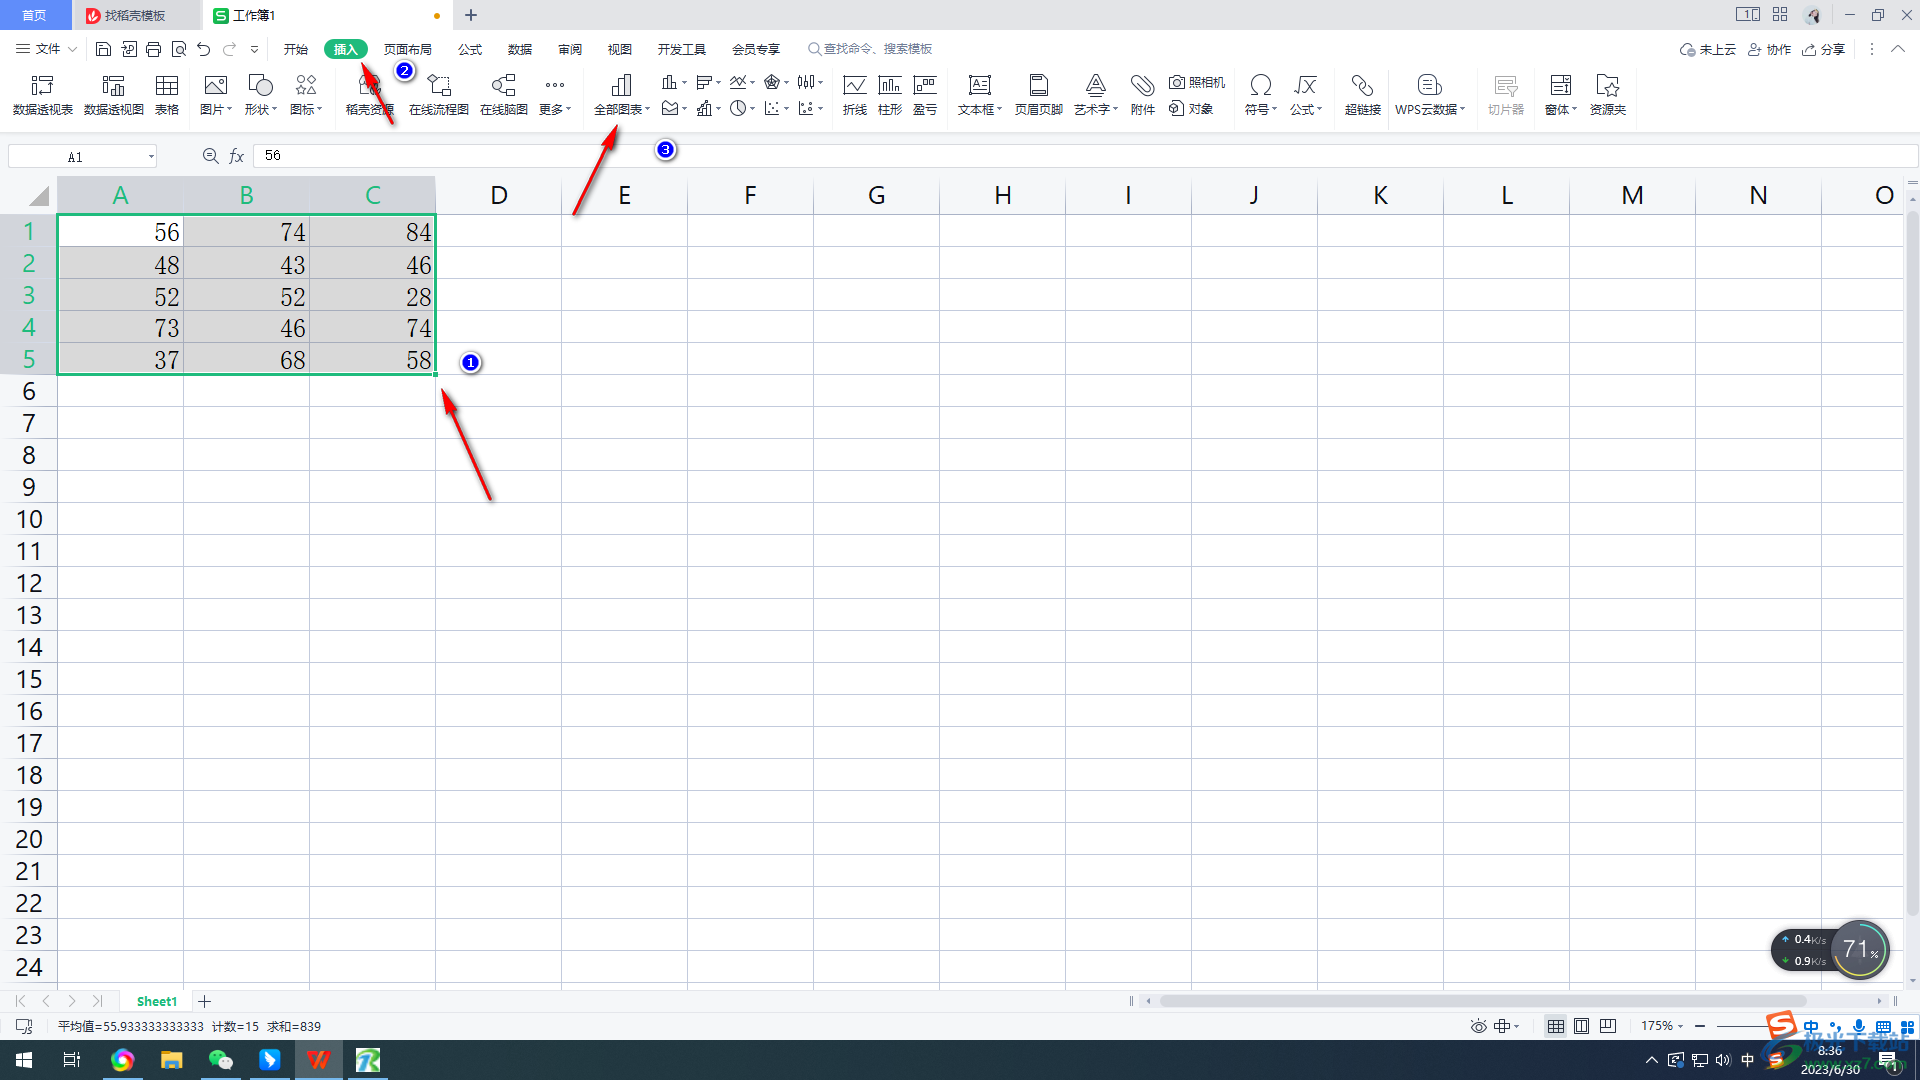The image size is (1920, 1080).
Task: Insert an Object (对象)
Action: pos(1191,109)
